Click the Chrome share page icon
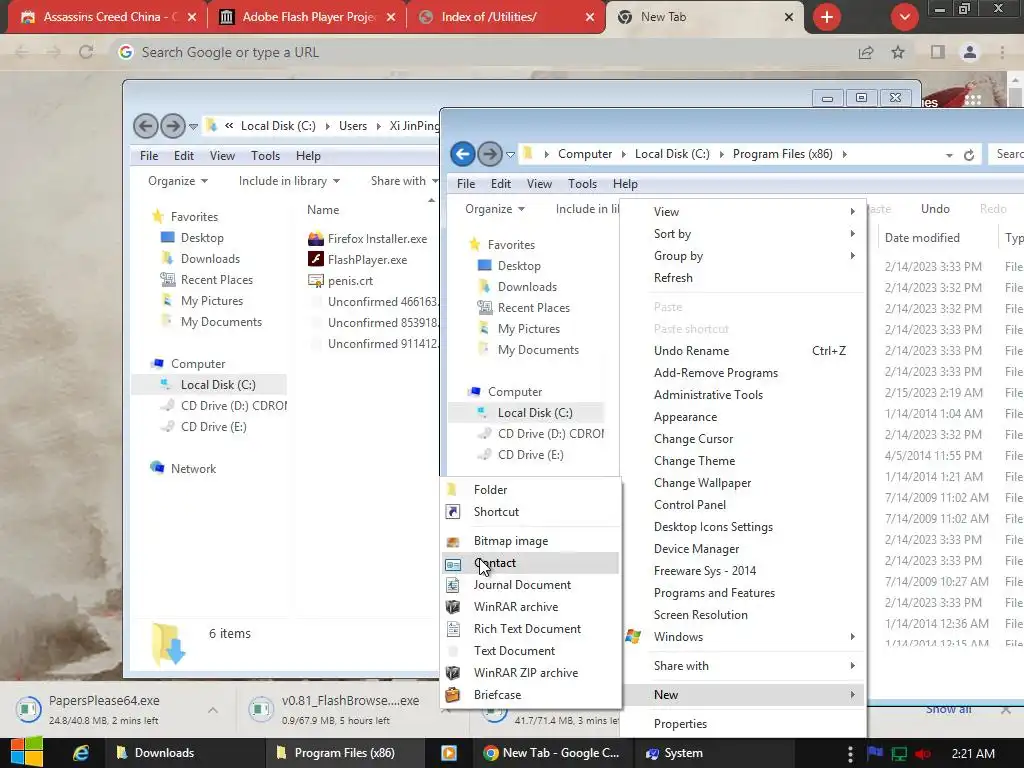Image resolution: width=1024 pixels, height=768 pixels. point(866,52)
